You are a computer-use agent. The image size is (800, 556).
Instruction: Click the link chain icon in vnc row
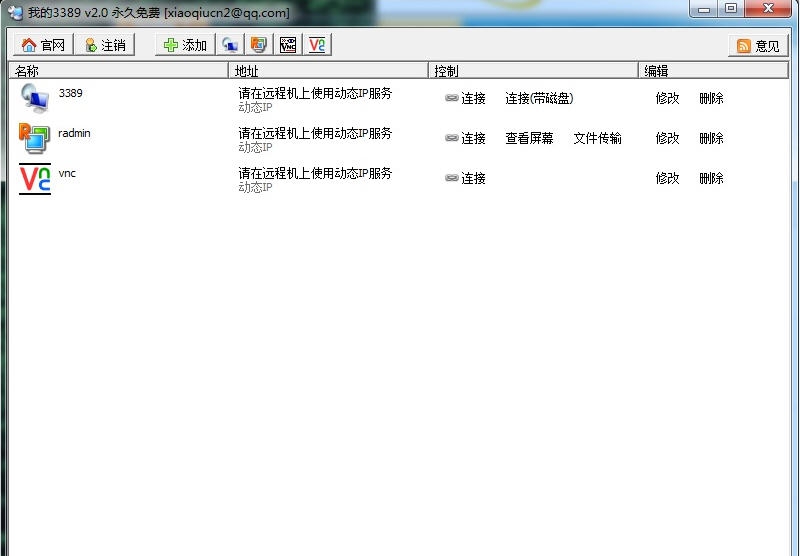pyautogui.click(x=452, y=178)
